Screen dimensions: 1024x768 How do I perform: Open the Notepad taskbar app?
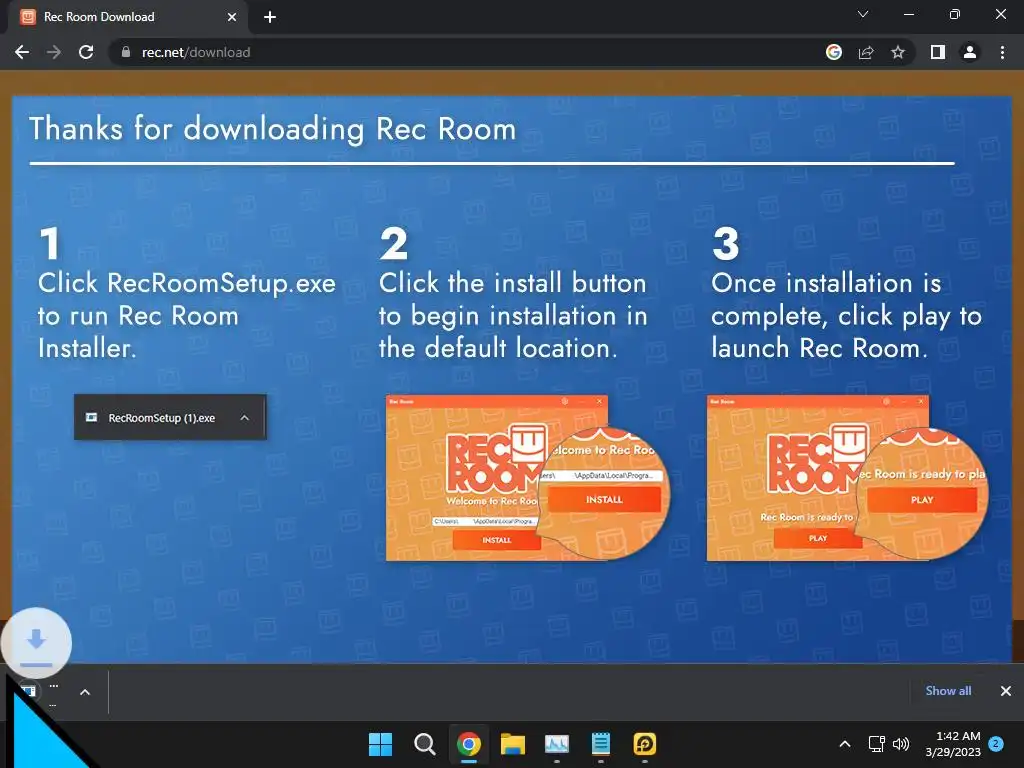(600, 744)
